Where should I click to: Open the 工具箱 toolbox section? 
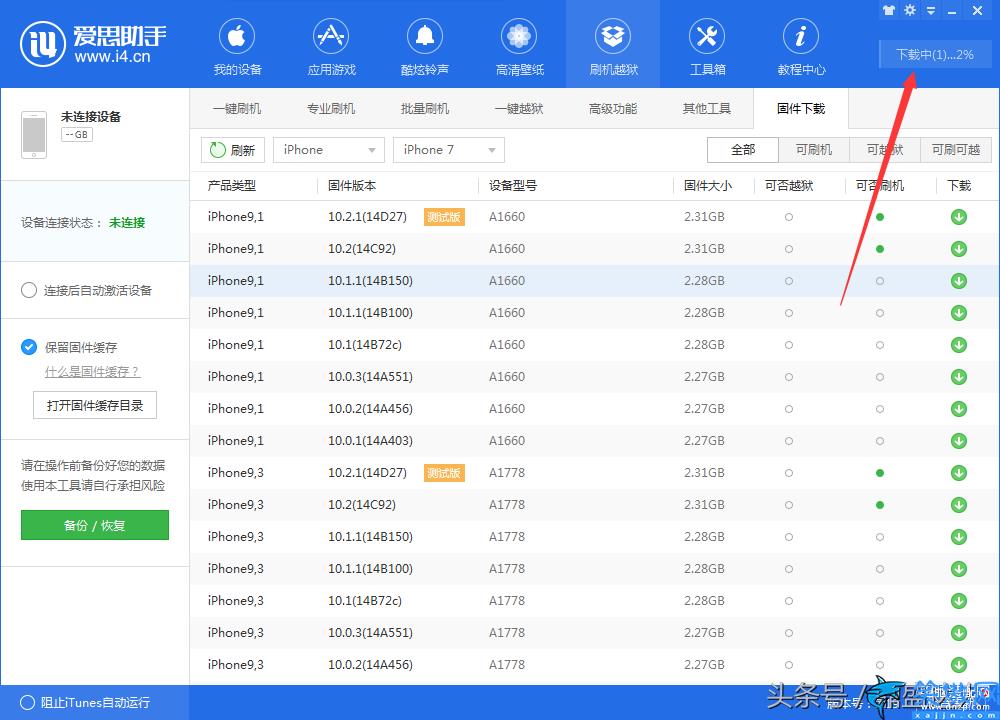[707, 47]
